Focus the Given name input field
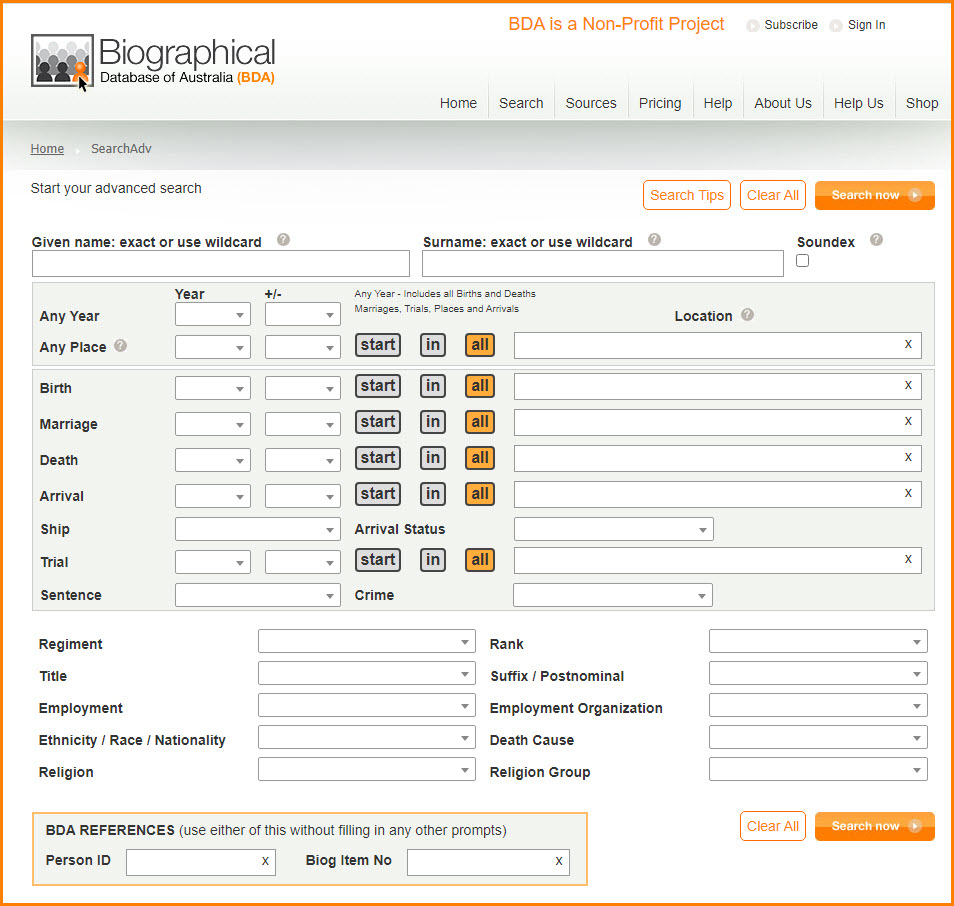Screen dimensions: 954x906 (x=220, y=263)
